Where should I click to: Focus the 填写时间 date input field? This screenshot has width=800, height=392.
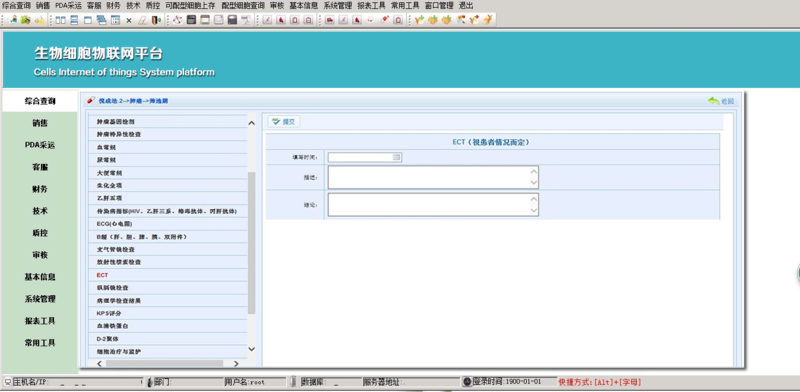365,157
